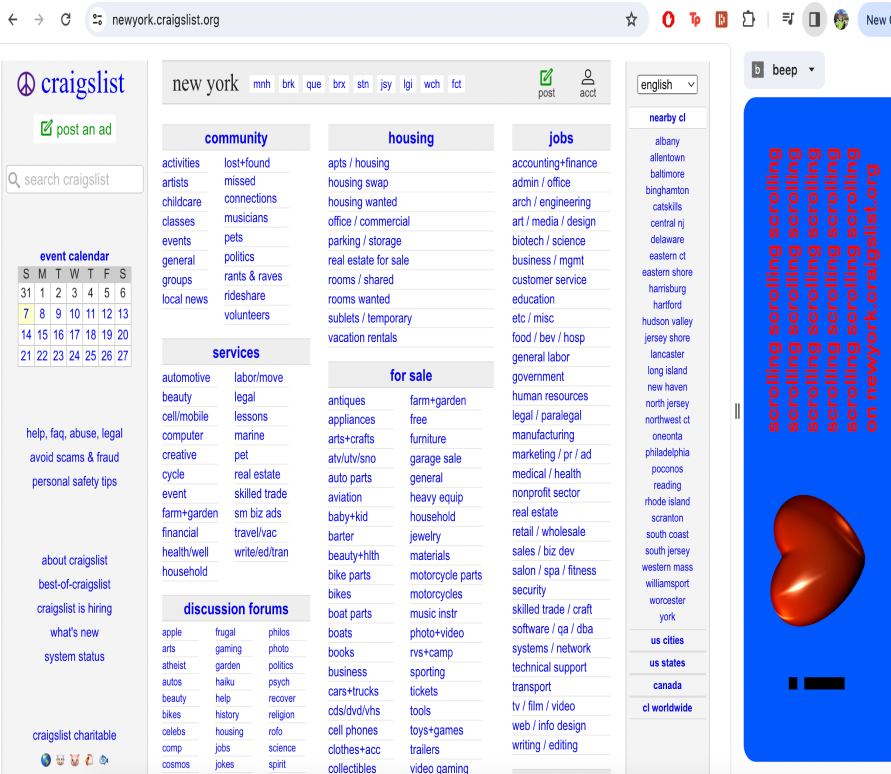Image resolution: width=891 pixels, height=774 pixels.
Task: Click the pig face charitable icon
Action: [74, 760]
